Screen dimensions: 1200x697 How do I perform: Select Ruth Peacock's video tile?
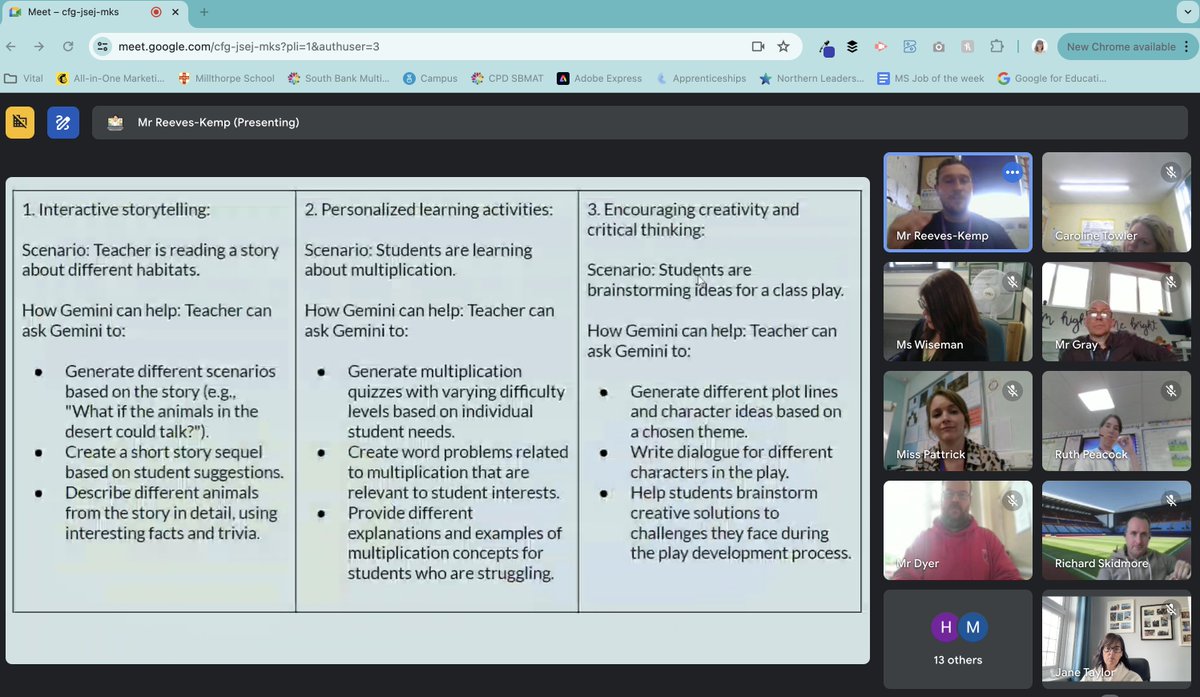click(1116, 420)
